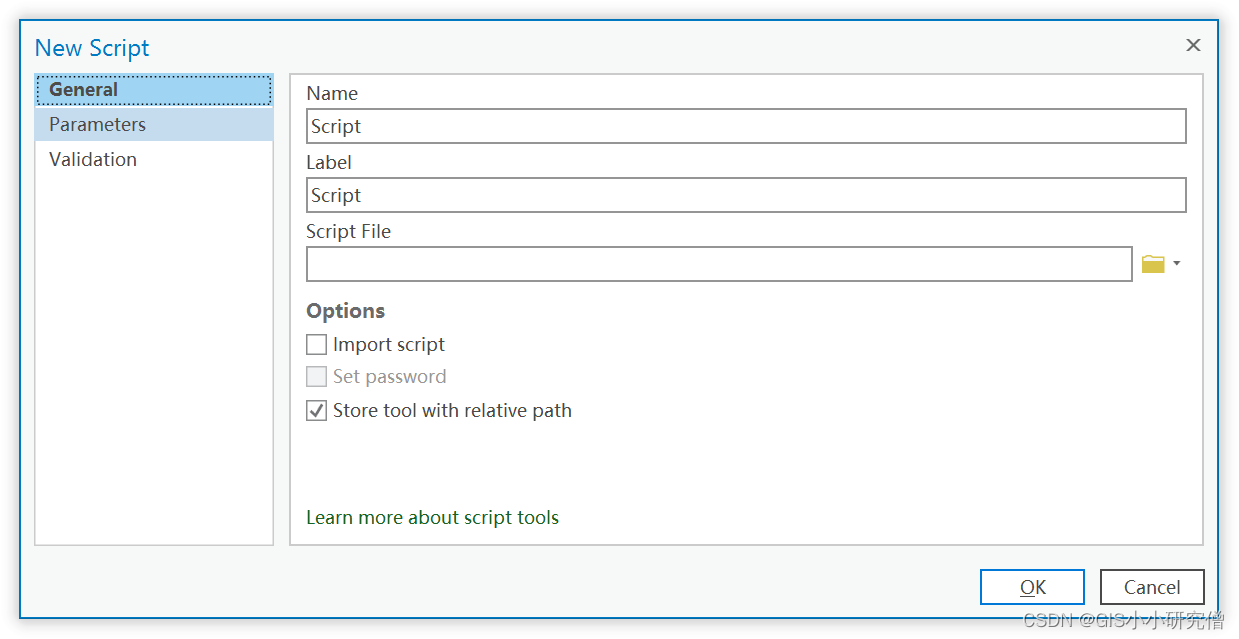Enable the Import script option
Screen dimensions: 1239x639
[x=316, y=344]
